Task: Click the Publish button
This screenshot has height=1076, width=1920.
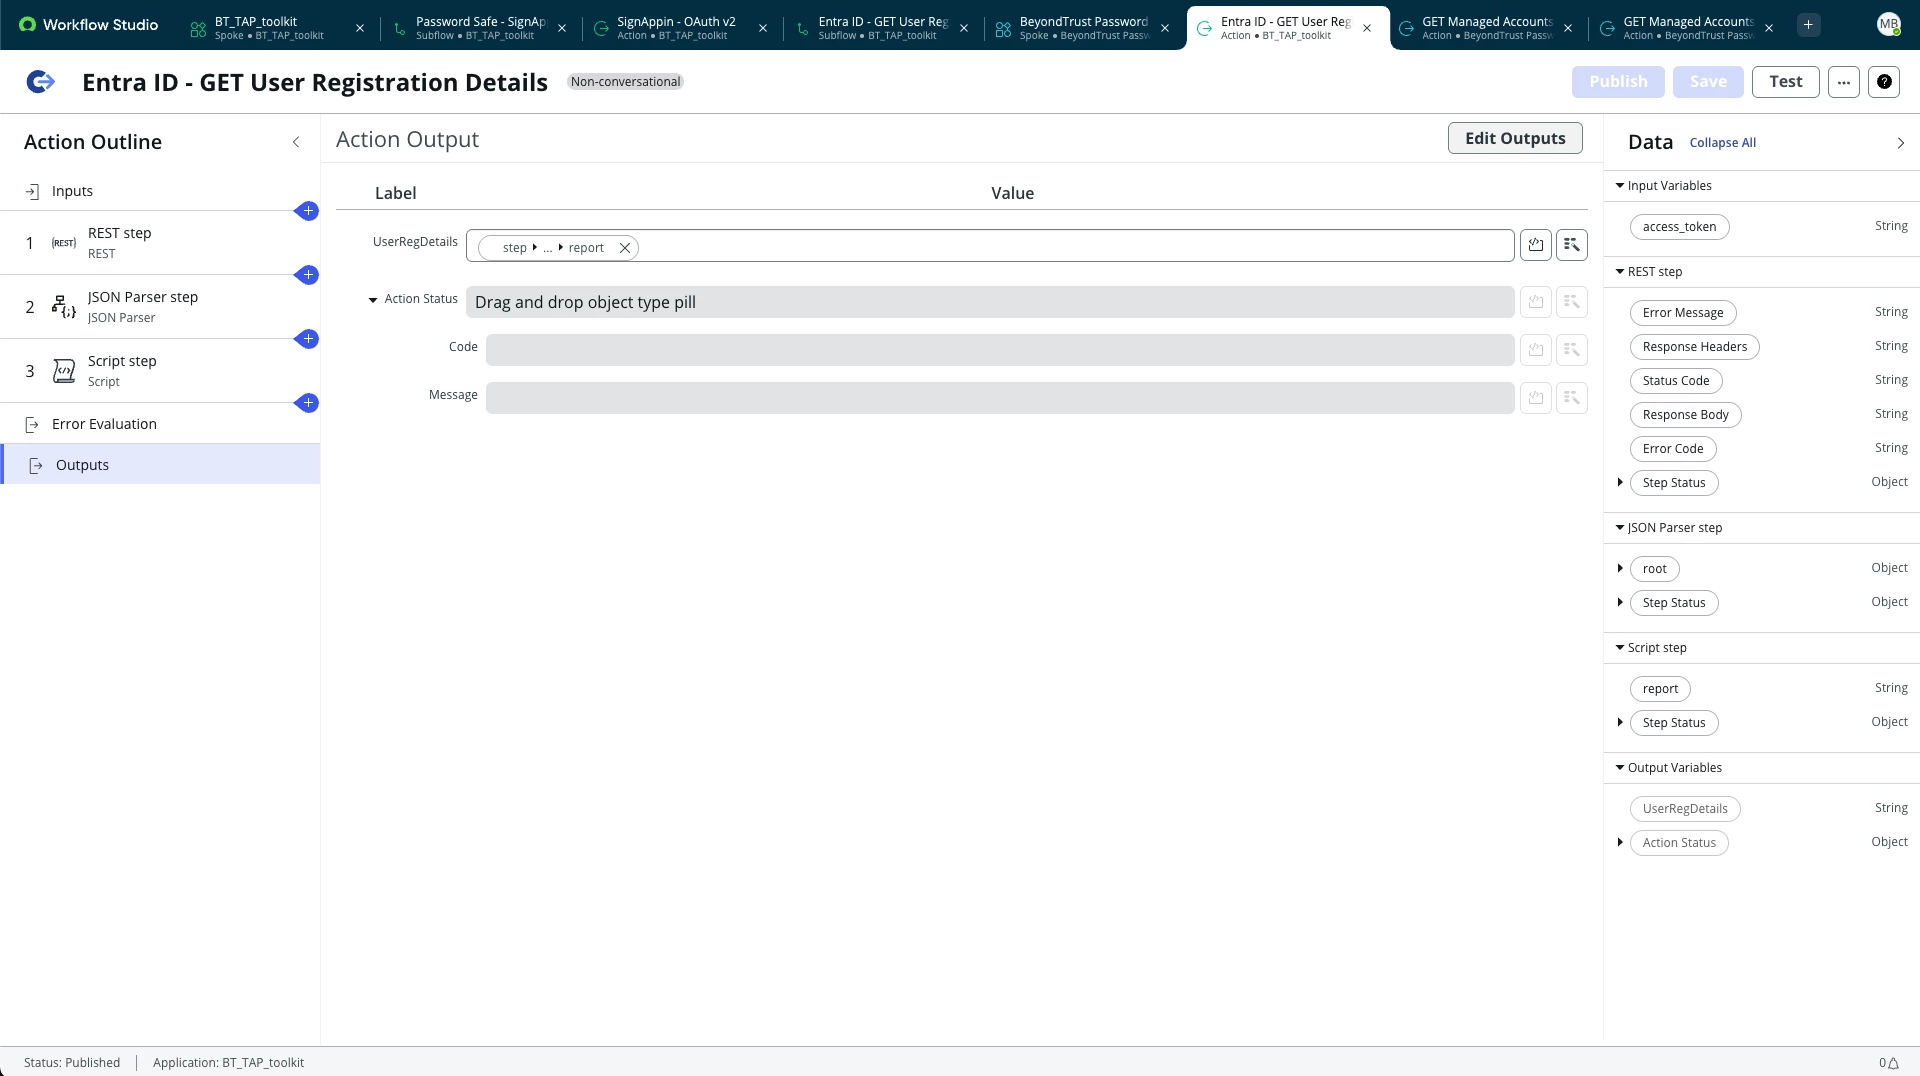Action: tap(1618, 82)
